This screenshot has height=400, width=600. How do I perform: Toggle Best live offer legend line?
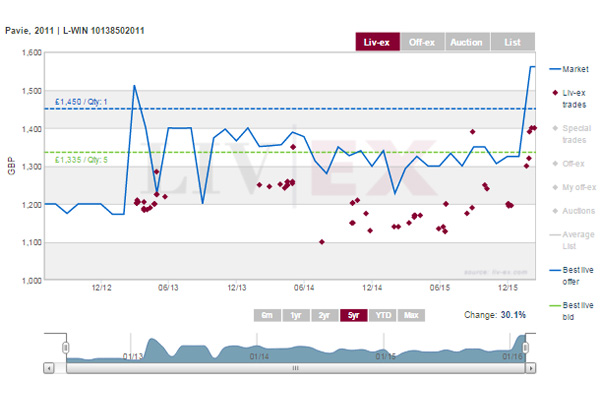click(571, 276)
